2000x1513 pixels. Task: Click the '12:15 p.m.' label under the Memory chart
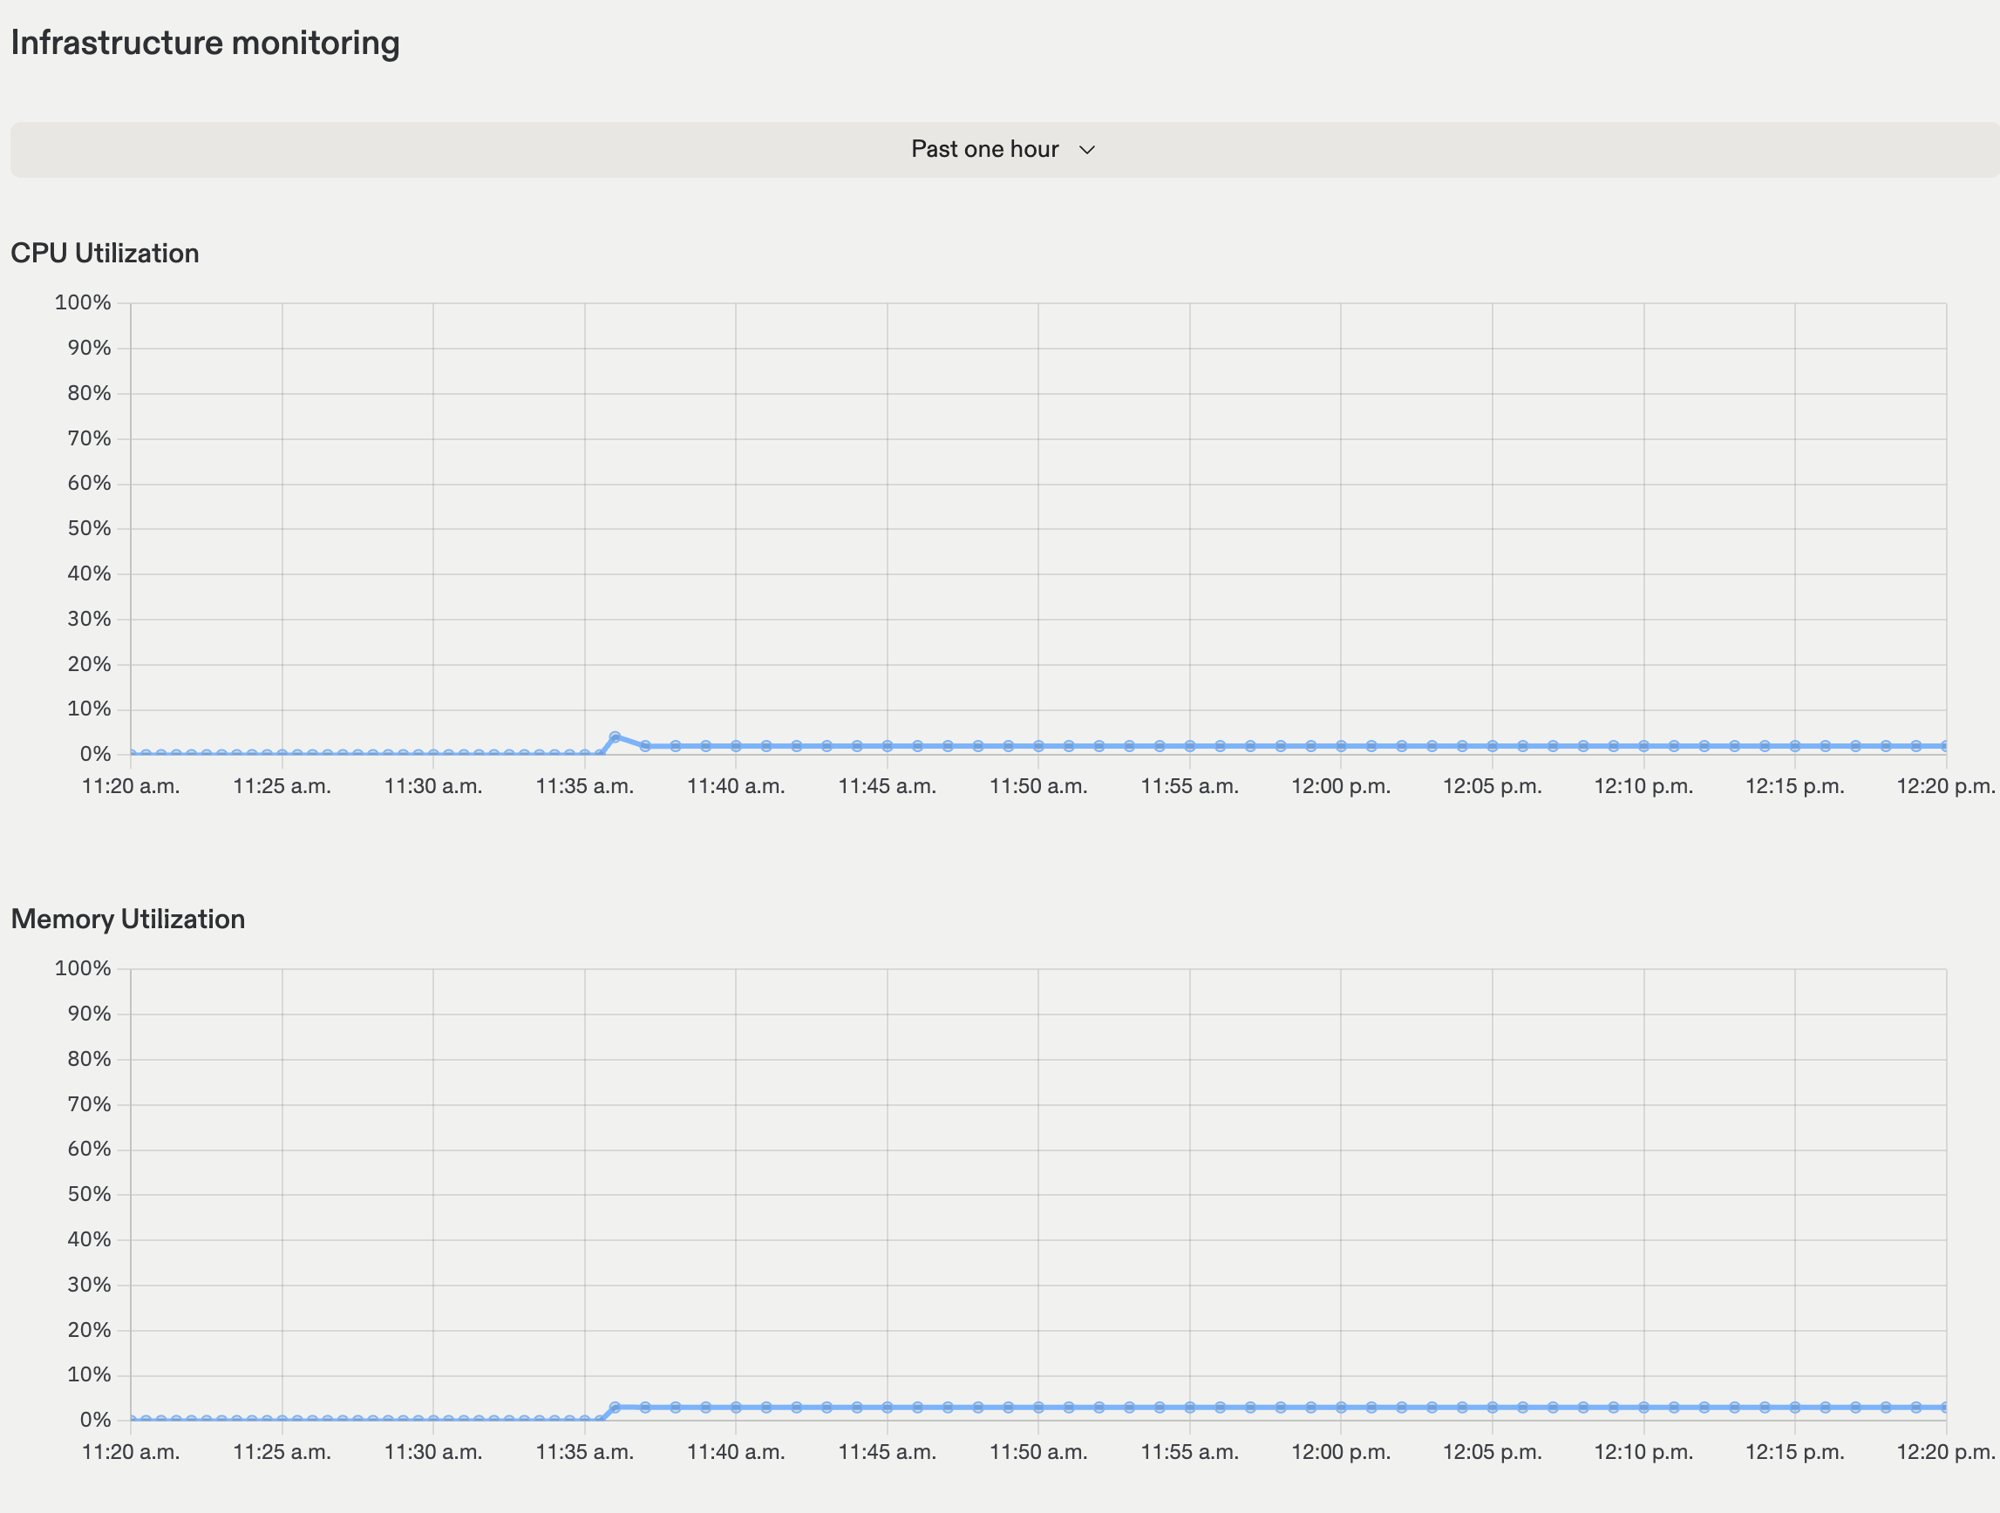tap(1795, 1452)
